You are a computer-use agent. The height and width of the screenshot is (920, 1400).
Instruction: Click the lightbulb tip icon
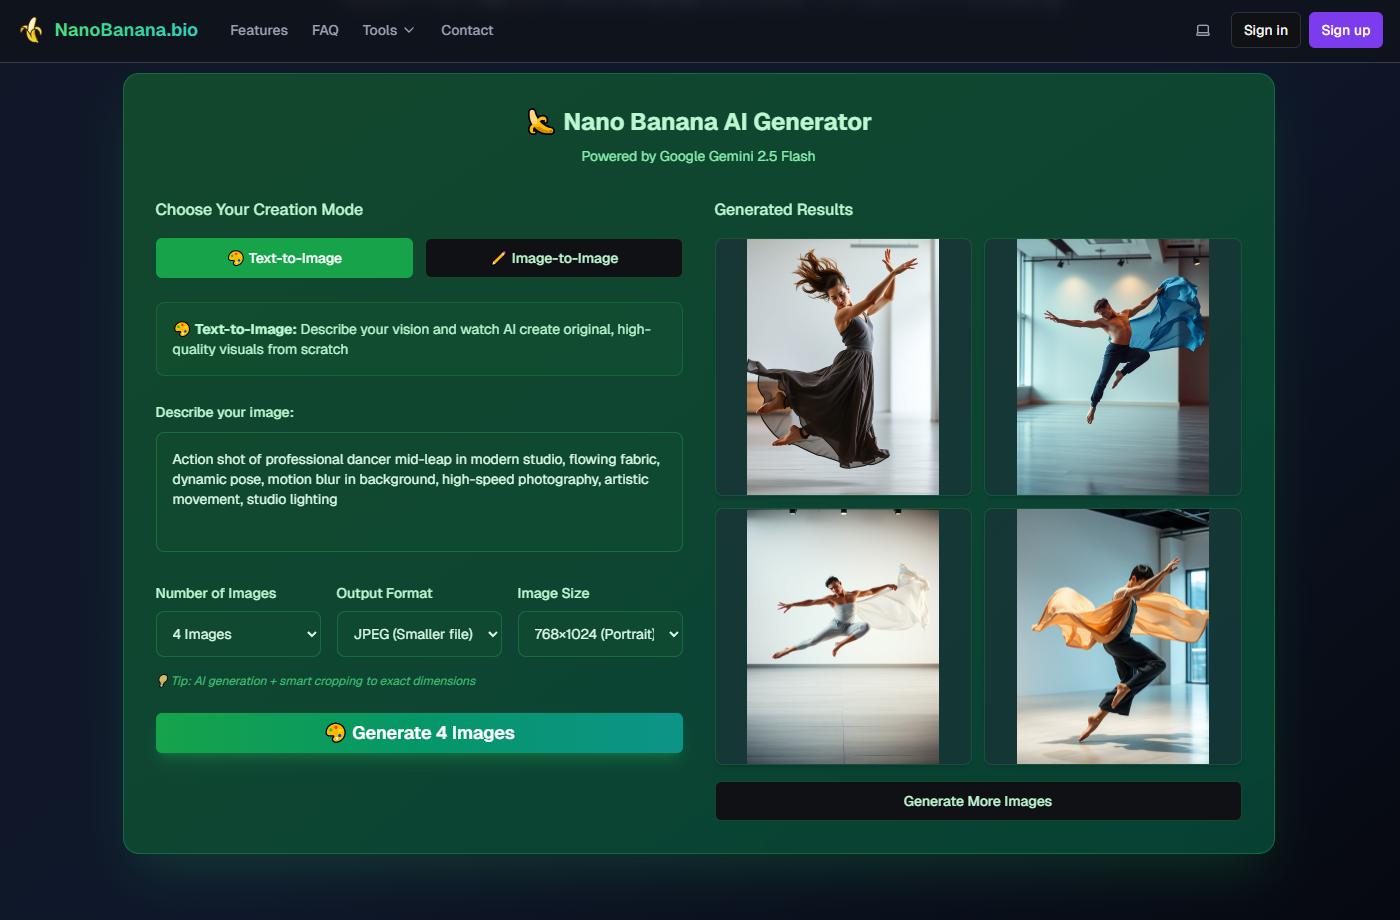(163, 681)
